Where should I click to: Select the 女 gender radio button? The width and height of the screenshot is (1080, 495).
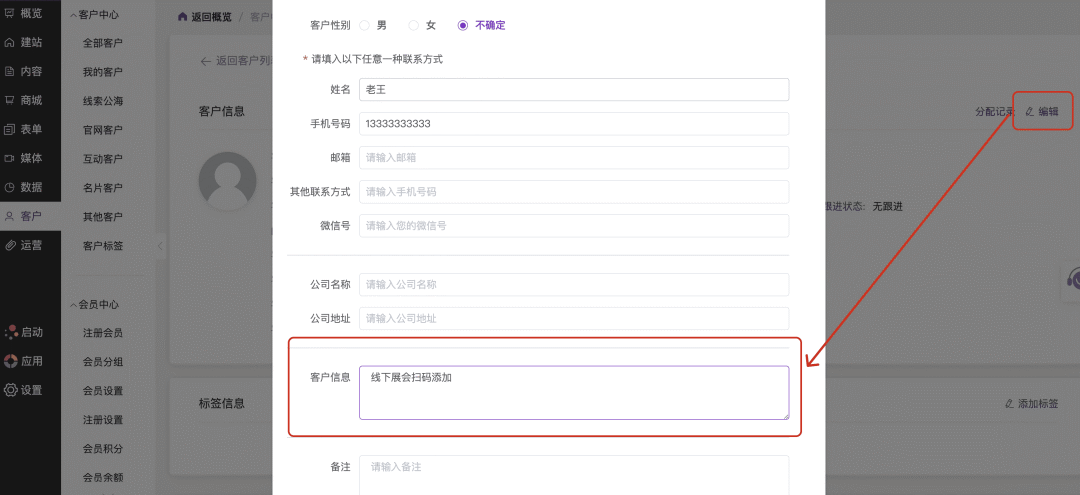click(413, 24)
